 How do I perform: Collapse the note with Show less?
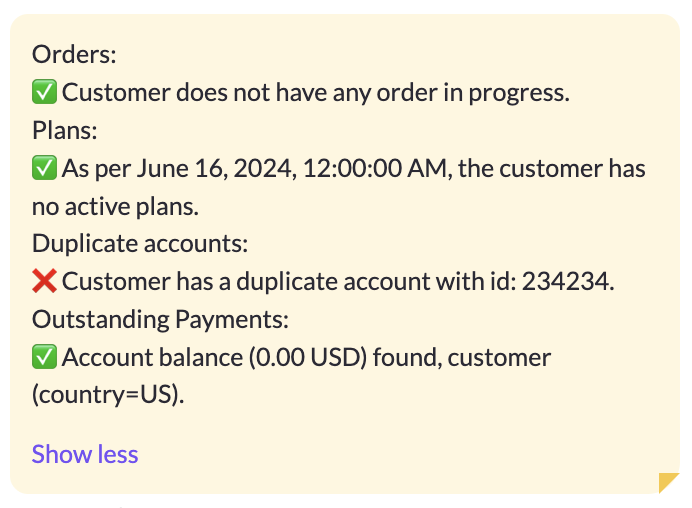pos(85,454)
